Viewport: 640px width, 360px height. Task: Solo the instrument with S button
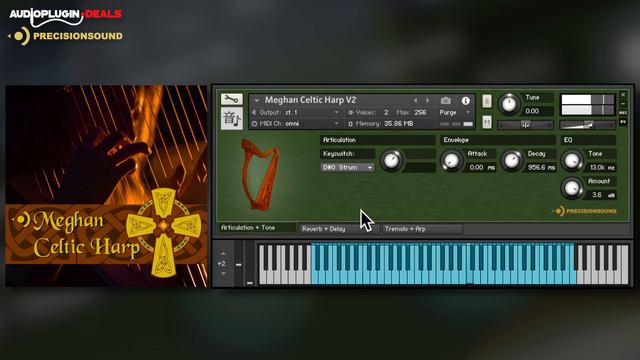487,101
